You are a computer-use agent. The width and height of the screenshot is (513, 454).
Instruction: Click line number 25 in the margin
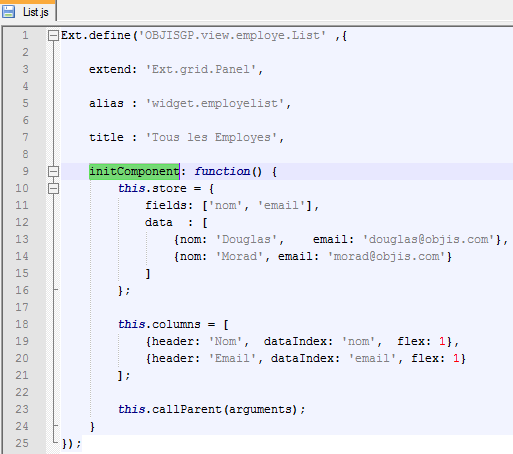pos(22,443)
